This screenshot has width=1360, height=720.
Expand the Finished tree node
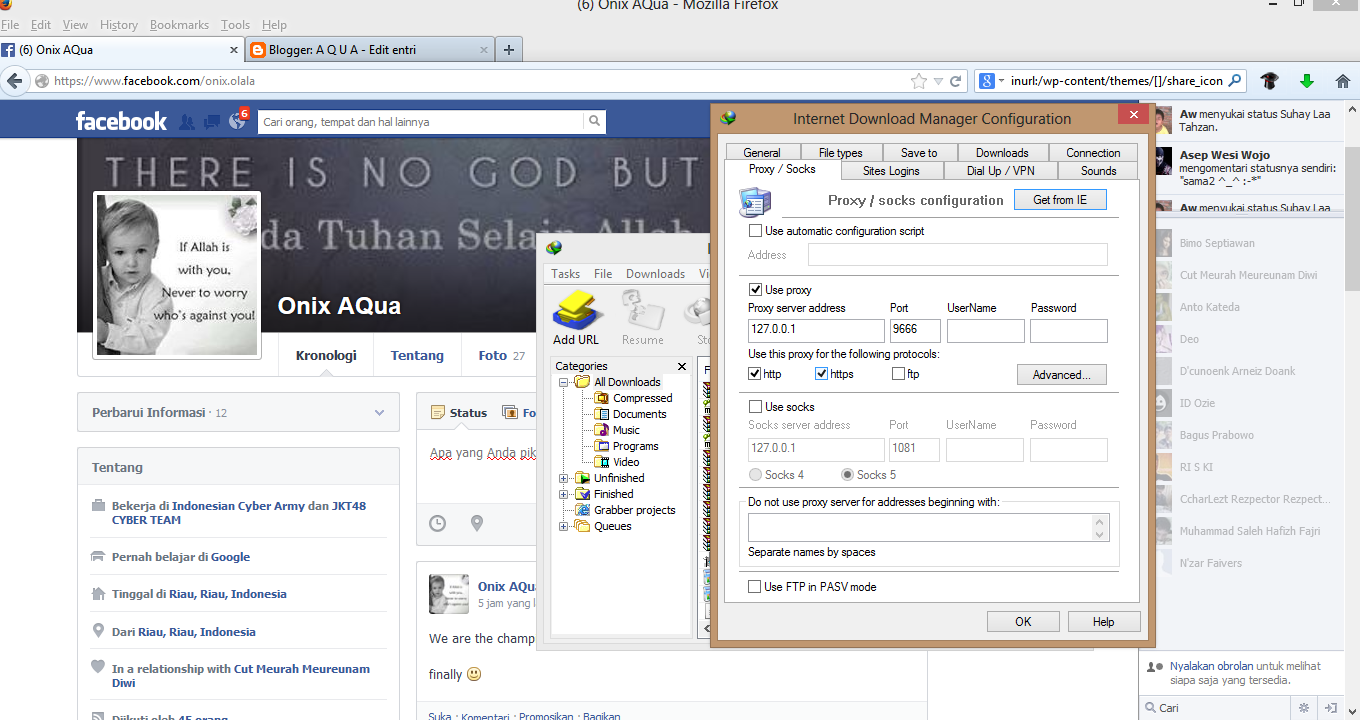(564, 494)
